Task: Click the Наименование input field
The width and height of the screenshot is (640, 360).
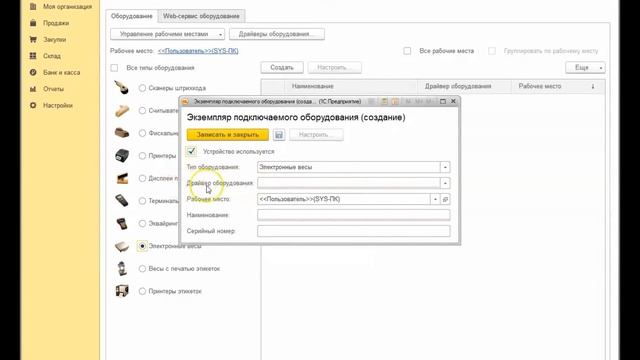Action: (x=353, y=215)
